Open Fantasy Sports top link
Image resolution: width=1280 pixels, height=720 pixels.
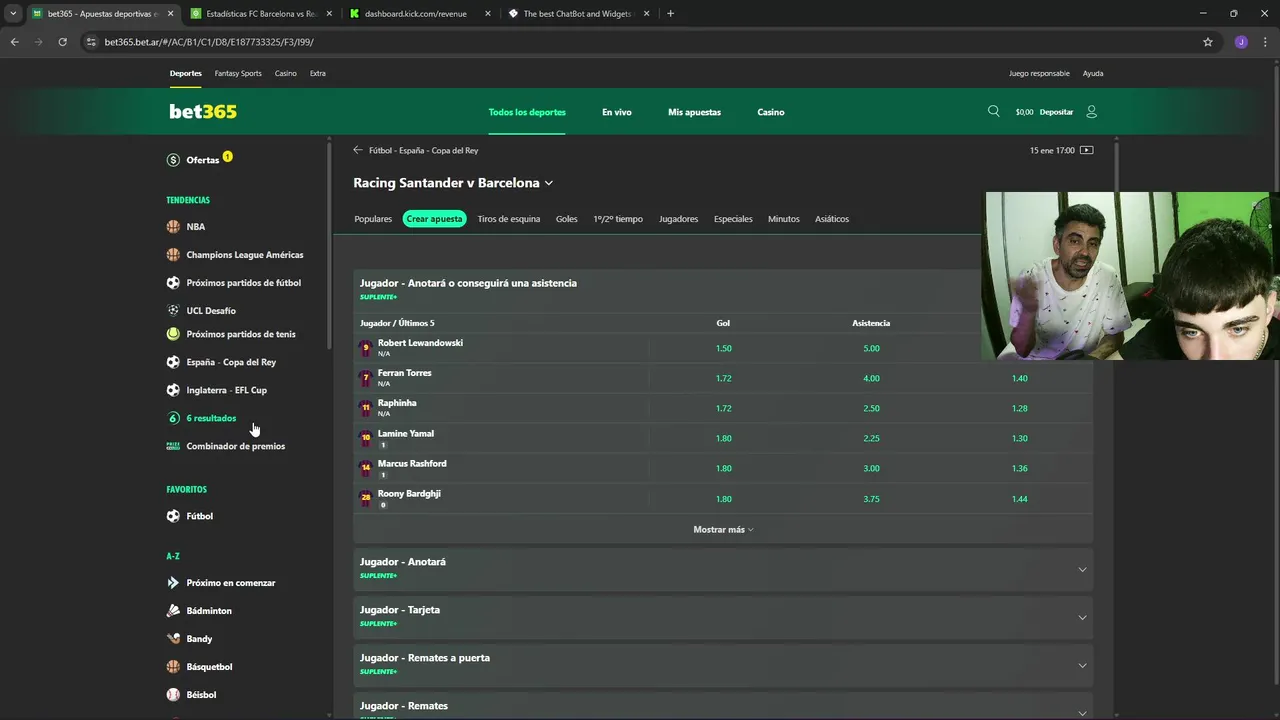(238, 73)
